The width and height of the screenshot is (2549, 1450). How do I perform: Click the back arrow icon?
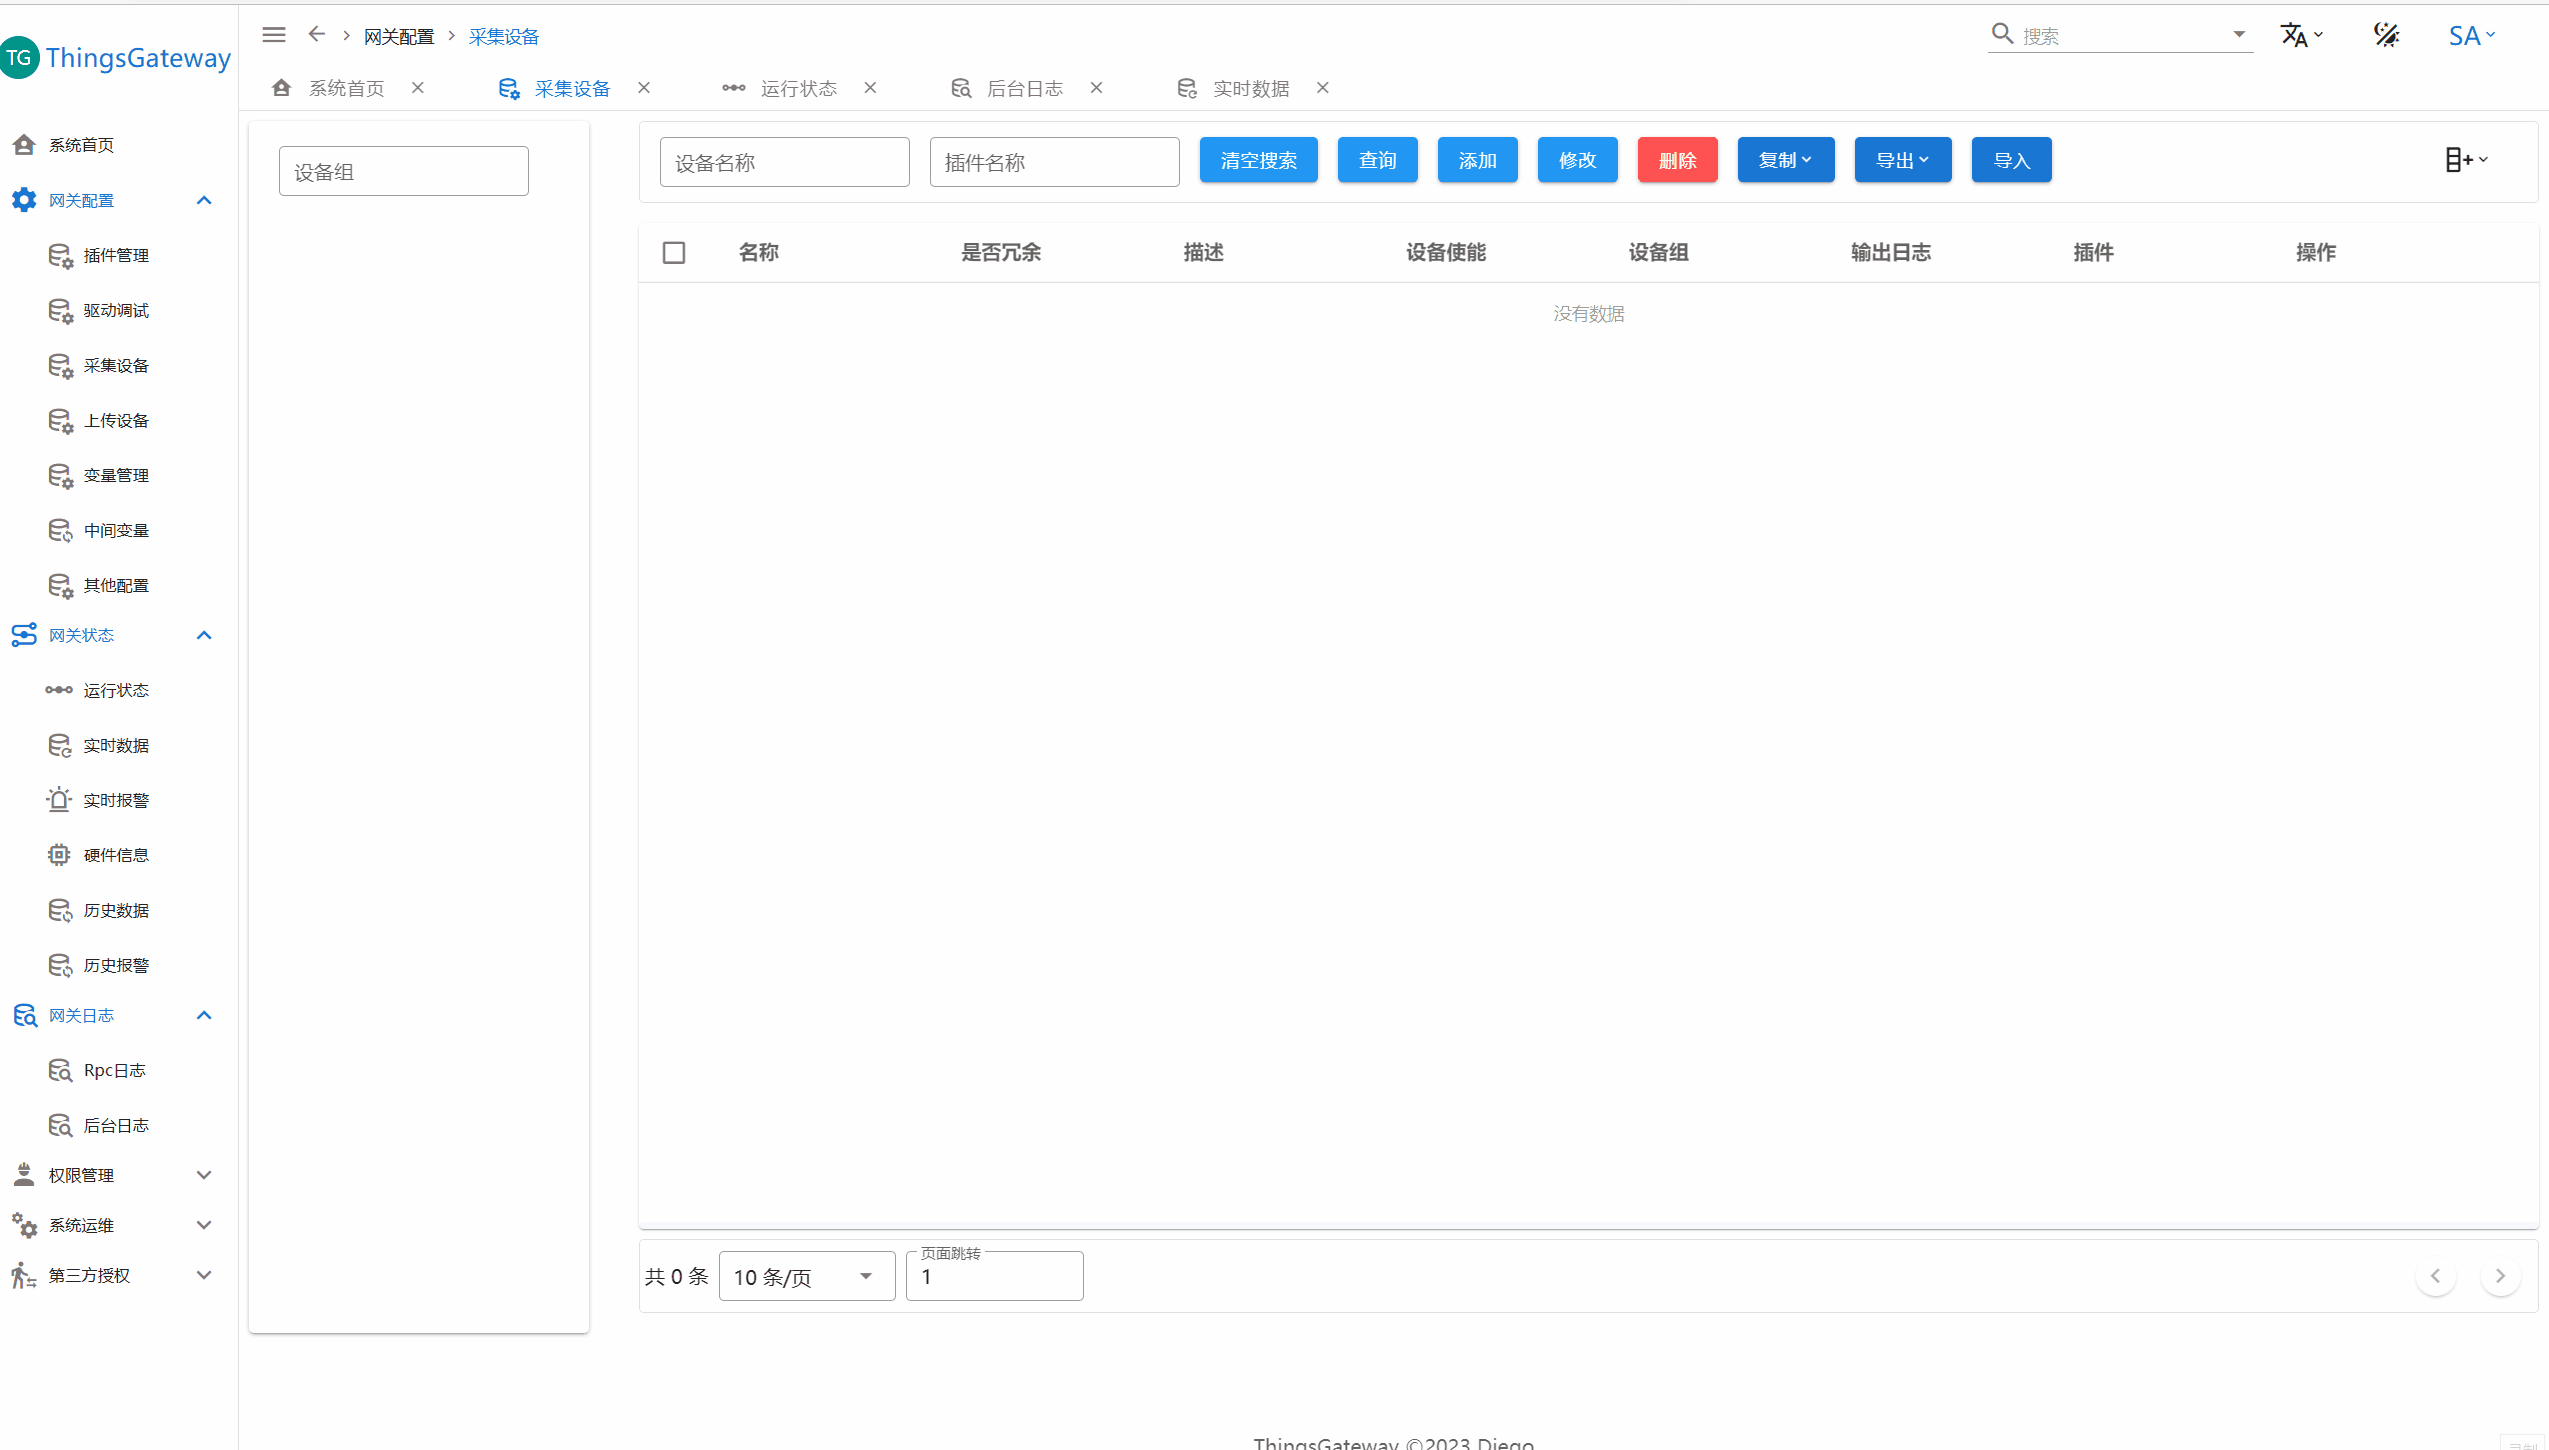(316, 35)
